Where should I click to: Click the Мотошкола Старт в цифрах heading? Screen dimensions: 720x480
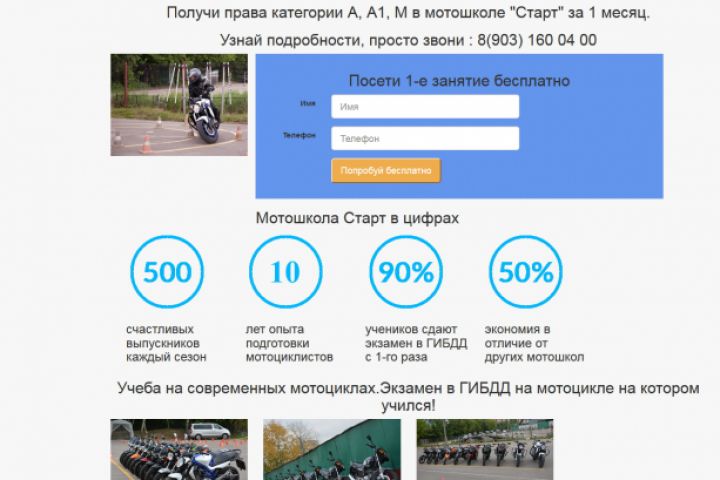tap(357, 218)
